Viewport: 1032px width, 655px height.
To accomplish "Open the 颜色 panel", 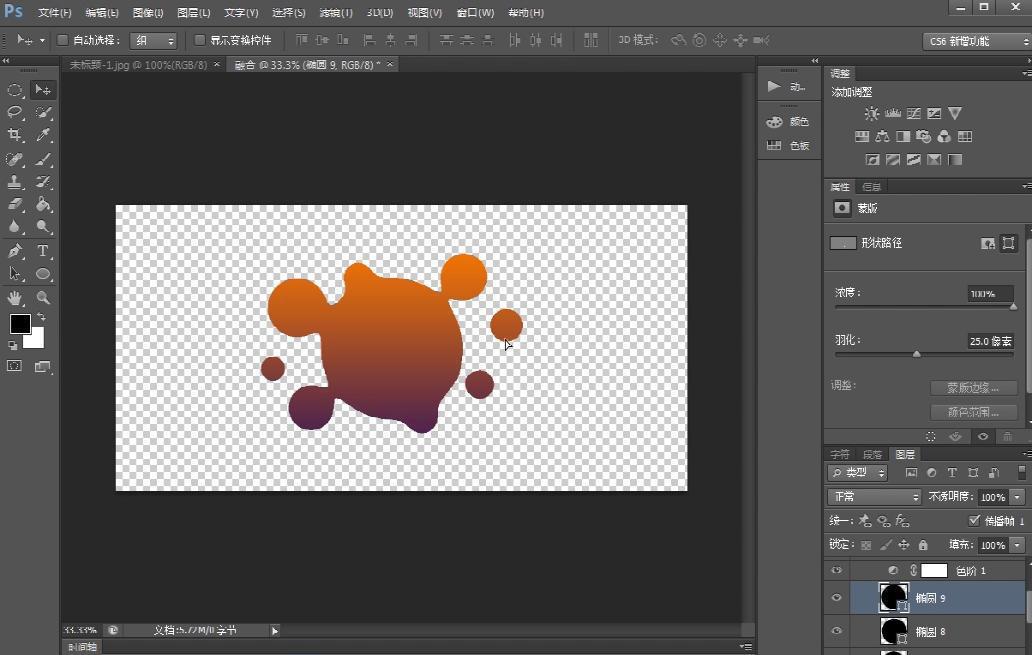I will coord(788,122).
